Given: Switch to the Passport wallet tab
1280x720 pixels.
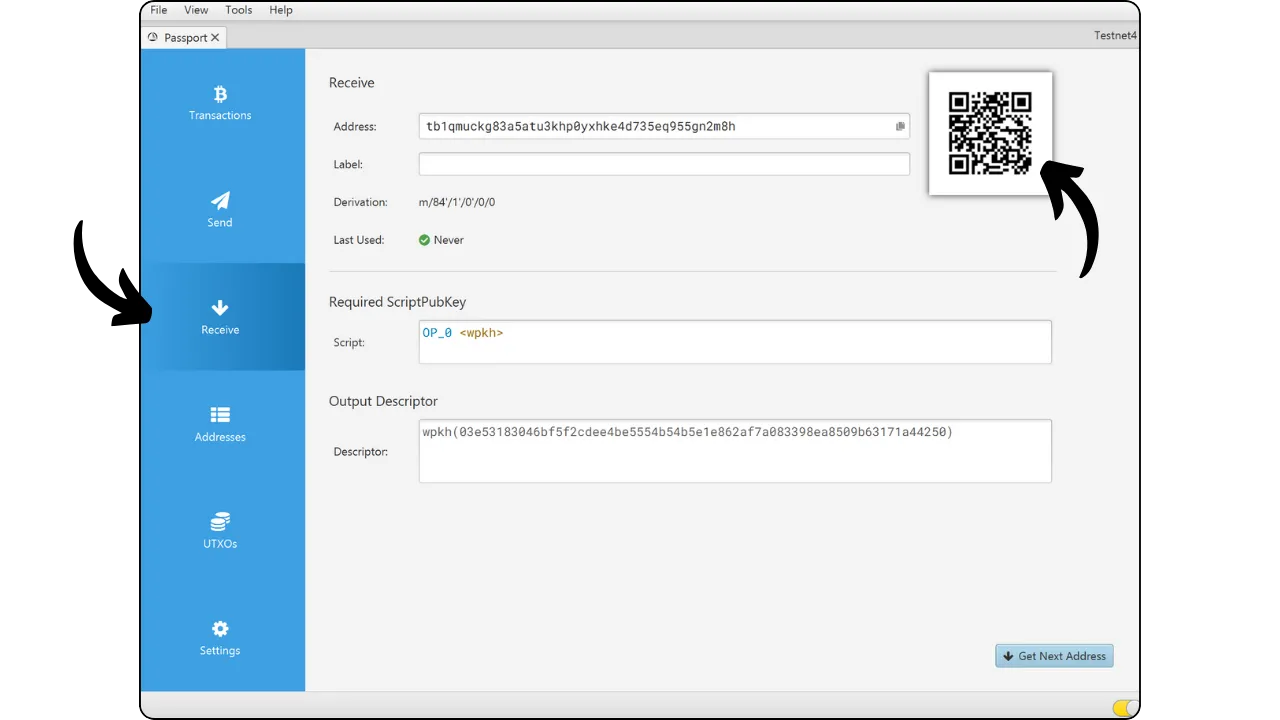Looking at the screenshot, I should click(x=180, y=38).
